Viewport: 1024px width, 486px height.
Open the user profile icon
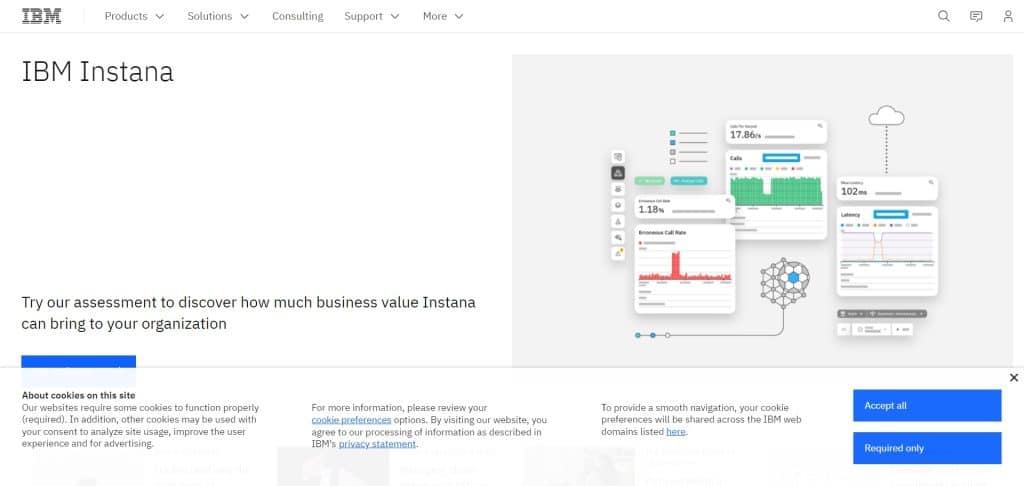1008,16
